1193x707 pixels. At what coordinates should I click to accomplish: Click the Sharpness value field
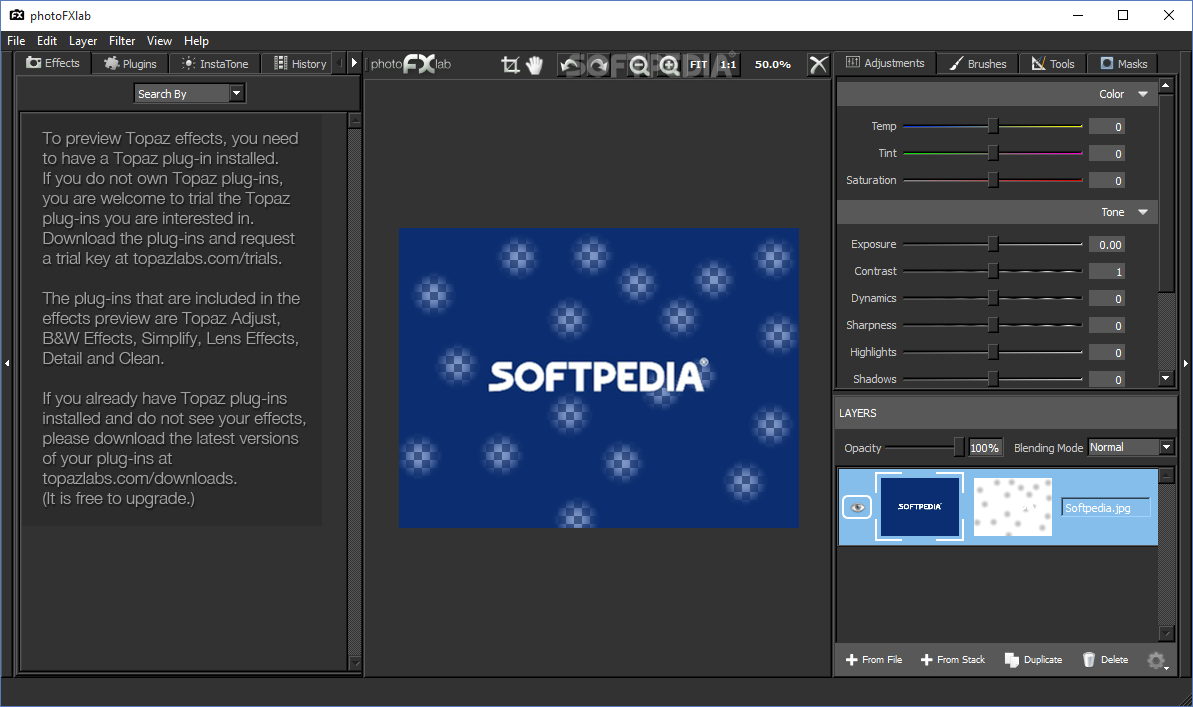[1107, 326]
